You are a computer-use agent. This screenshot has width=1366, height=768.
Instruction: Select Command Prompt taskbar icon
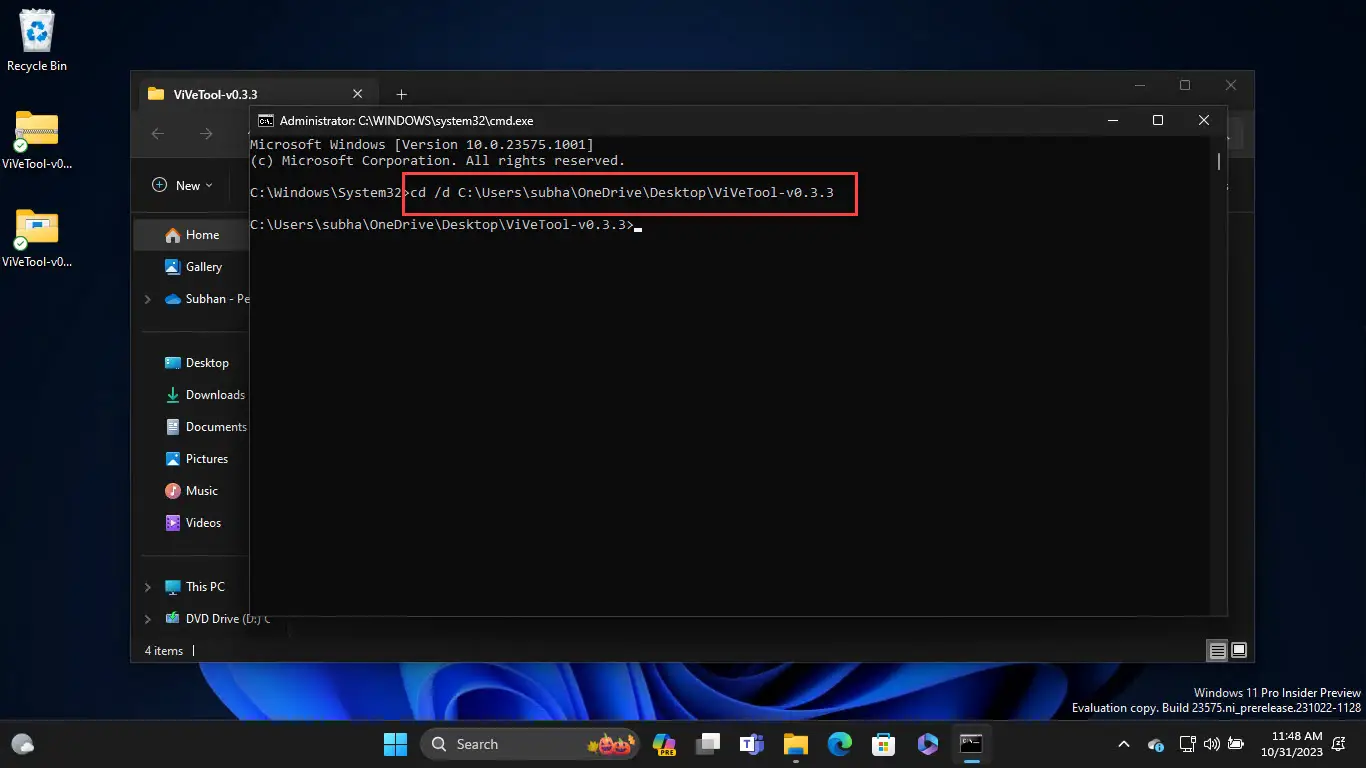(x=971, y=744)
